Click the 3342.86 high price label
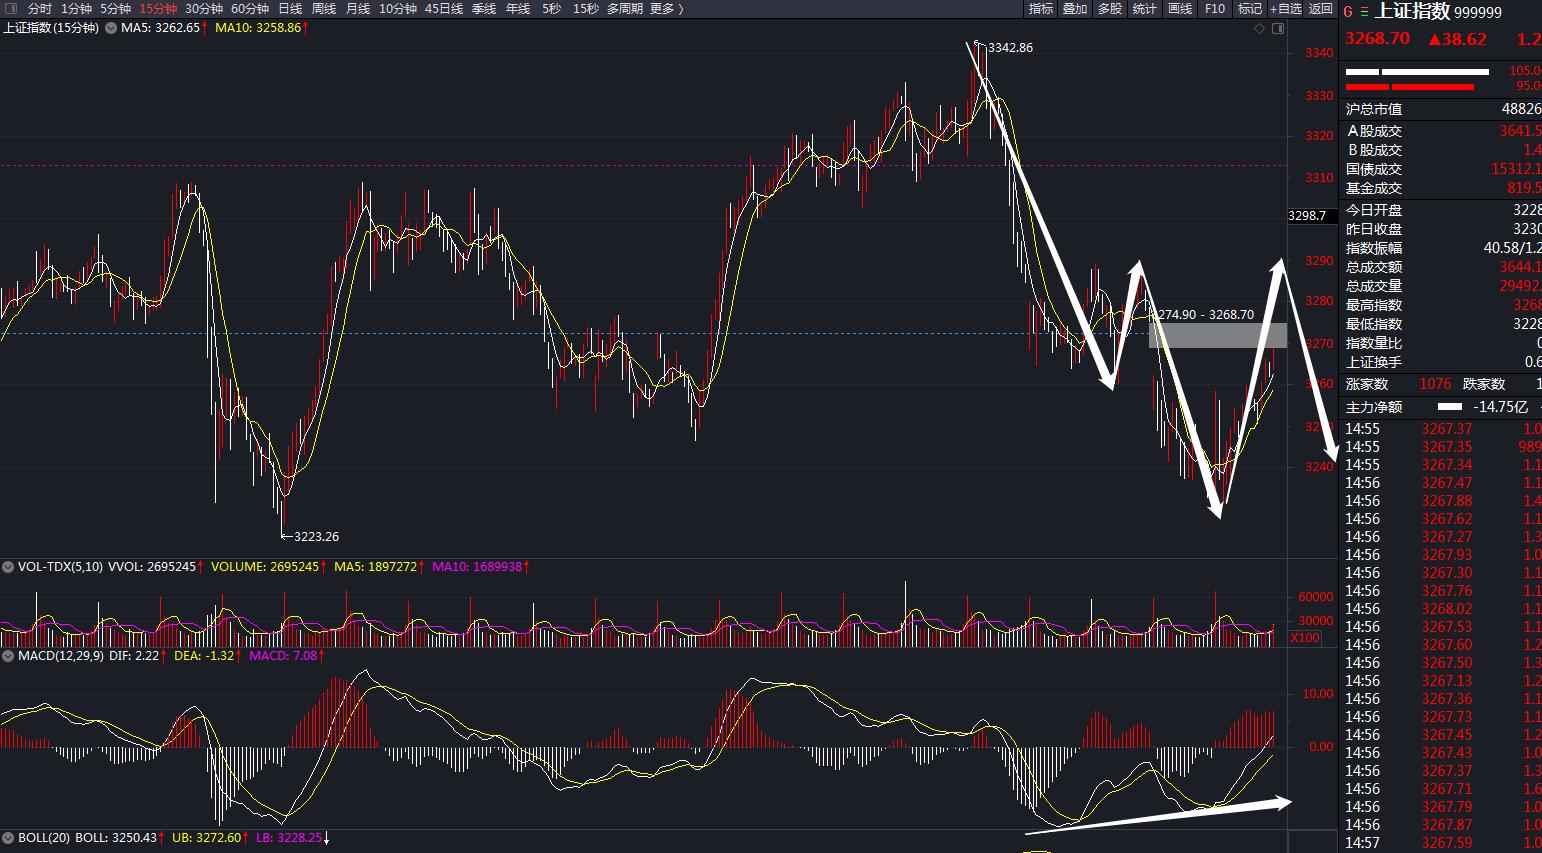Image resolution: width=1542 pixels, height=853 pixels. click(1010, 48)
